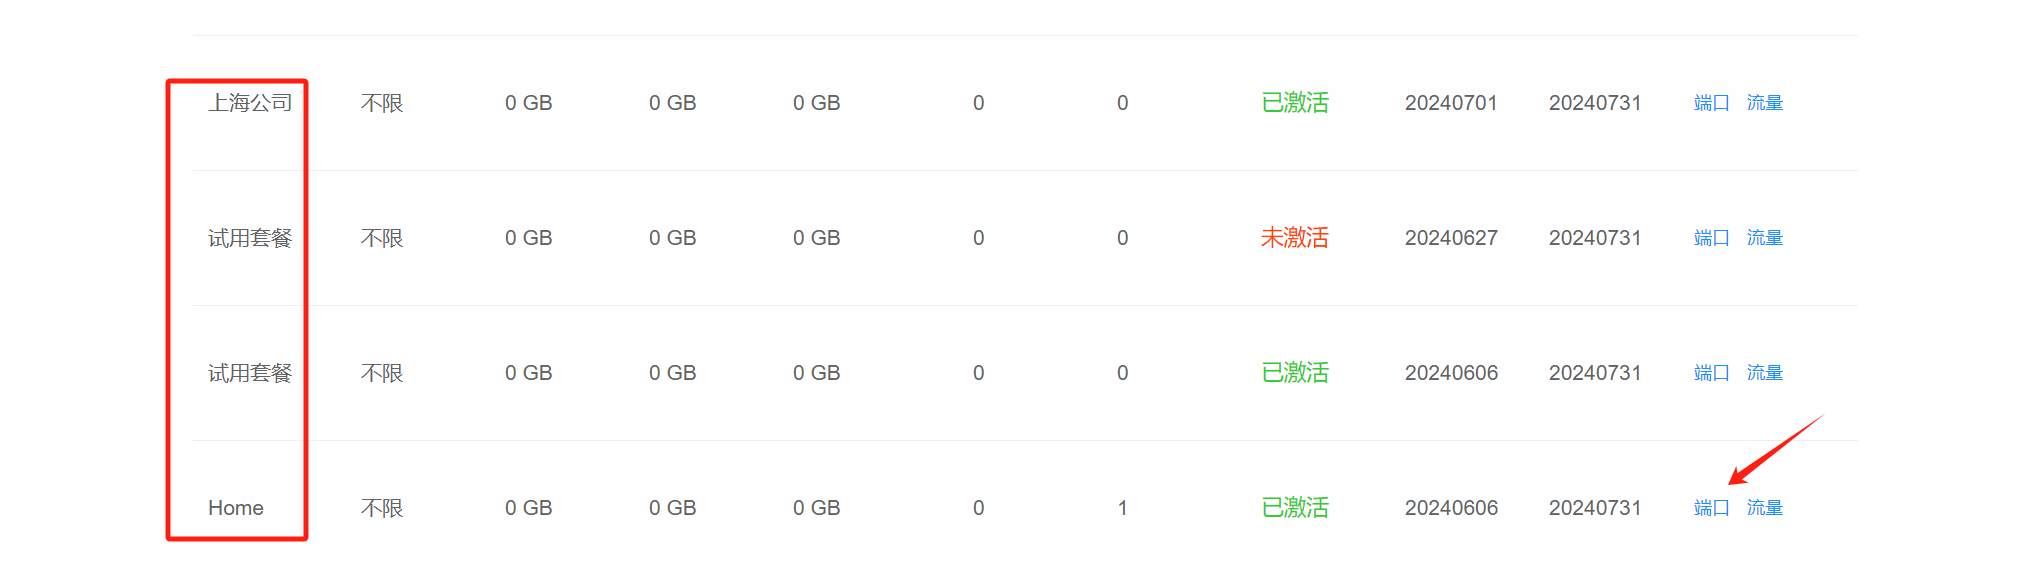Select 20240606 date in Home row
Screen dimensions: 2019x574
(x=1451, y=508)
